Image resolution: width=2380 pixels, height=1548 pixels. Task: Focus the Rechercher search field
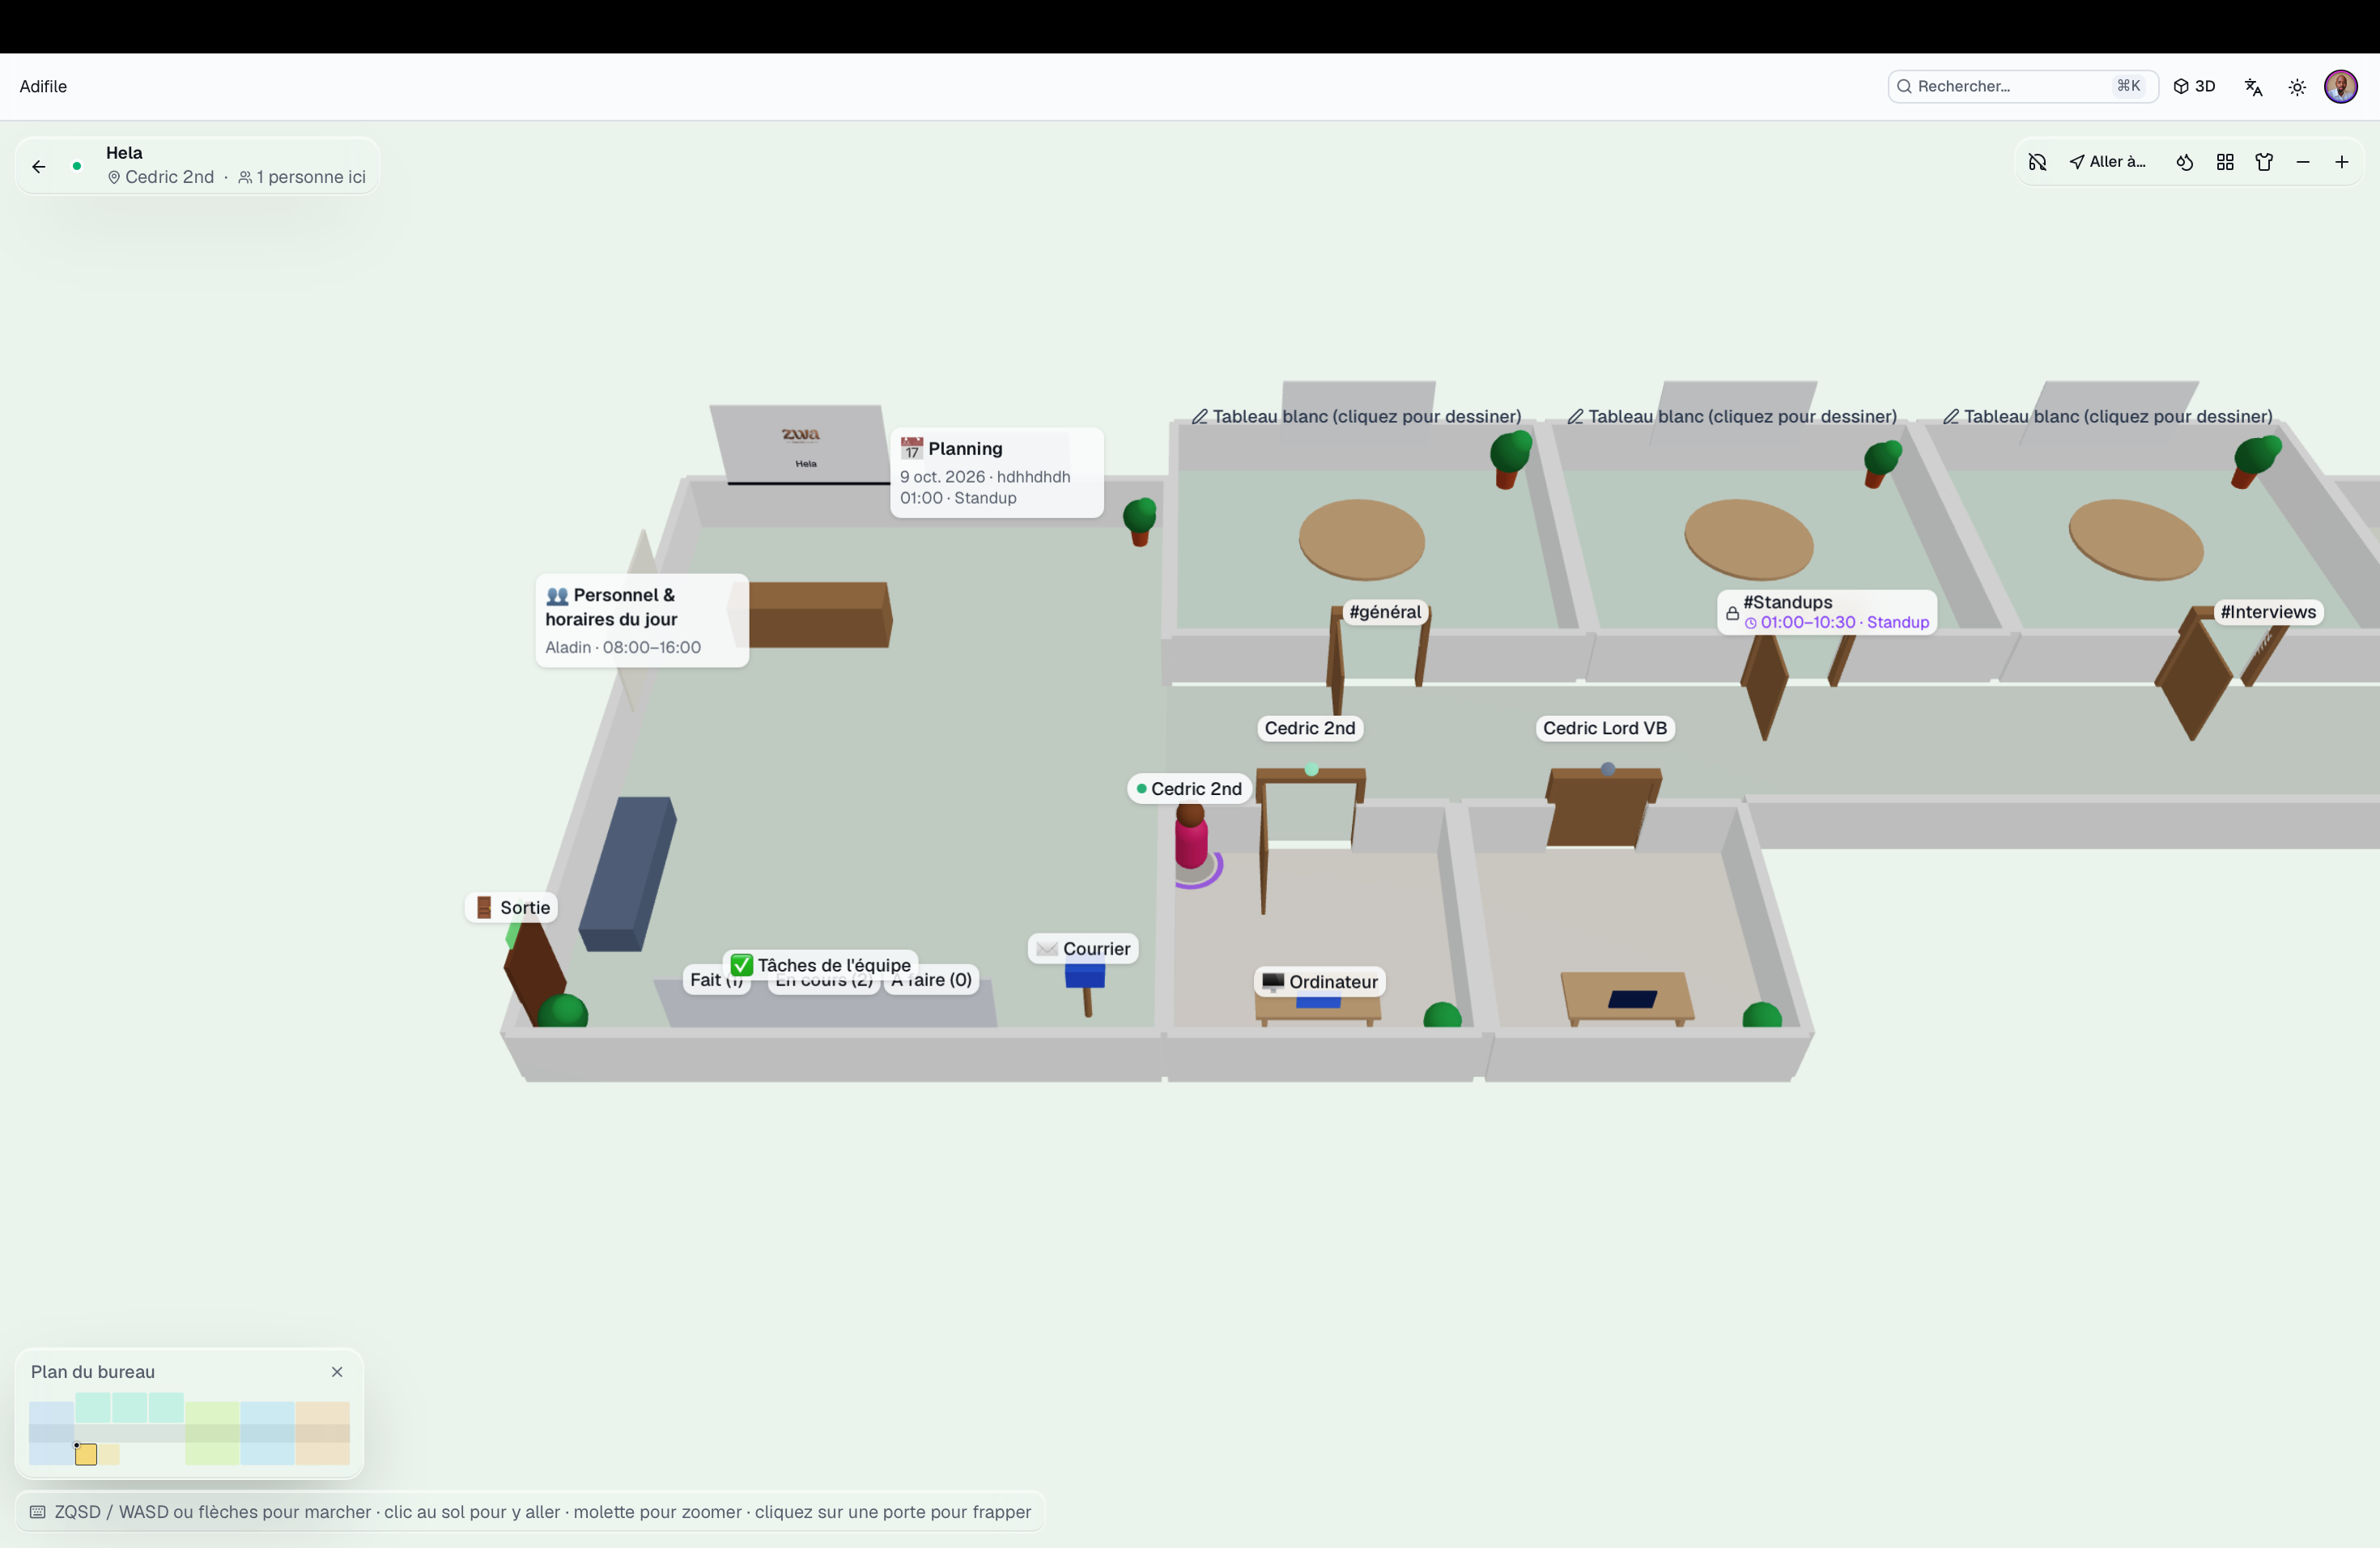2022,86
